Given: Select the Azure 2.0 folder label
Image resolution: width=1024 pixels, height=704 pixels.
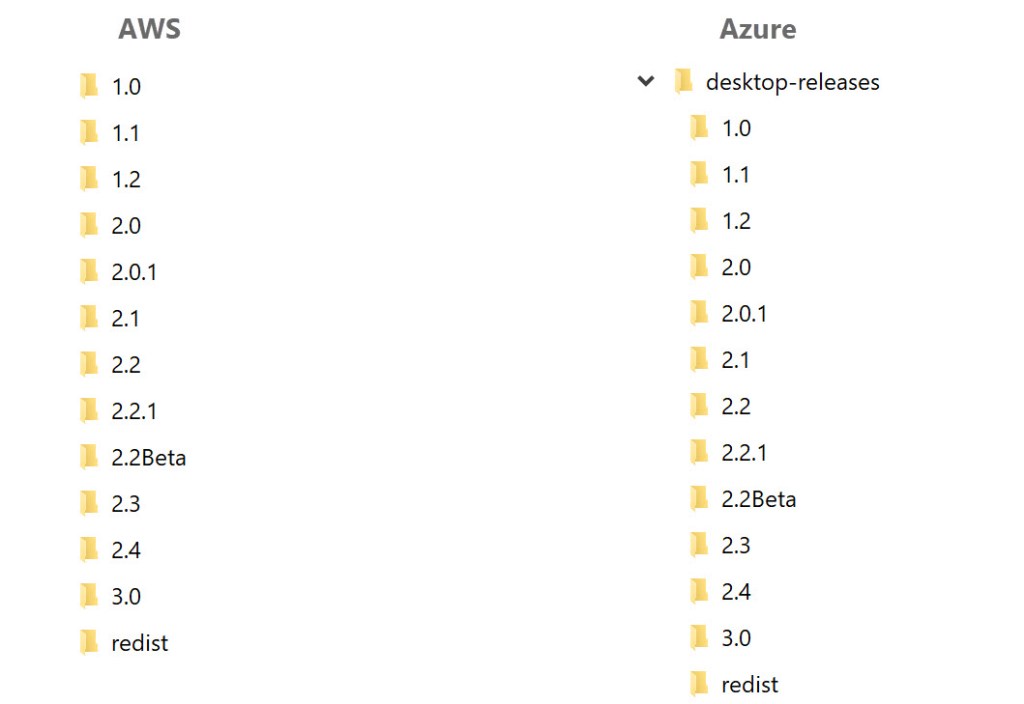Looking at the screenshot, I should point(736,267).
